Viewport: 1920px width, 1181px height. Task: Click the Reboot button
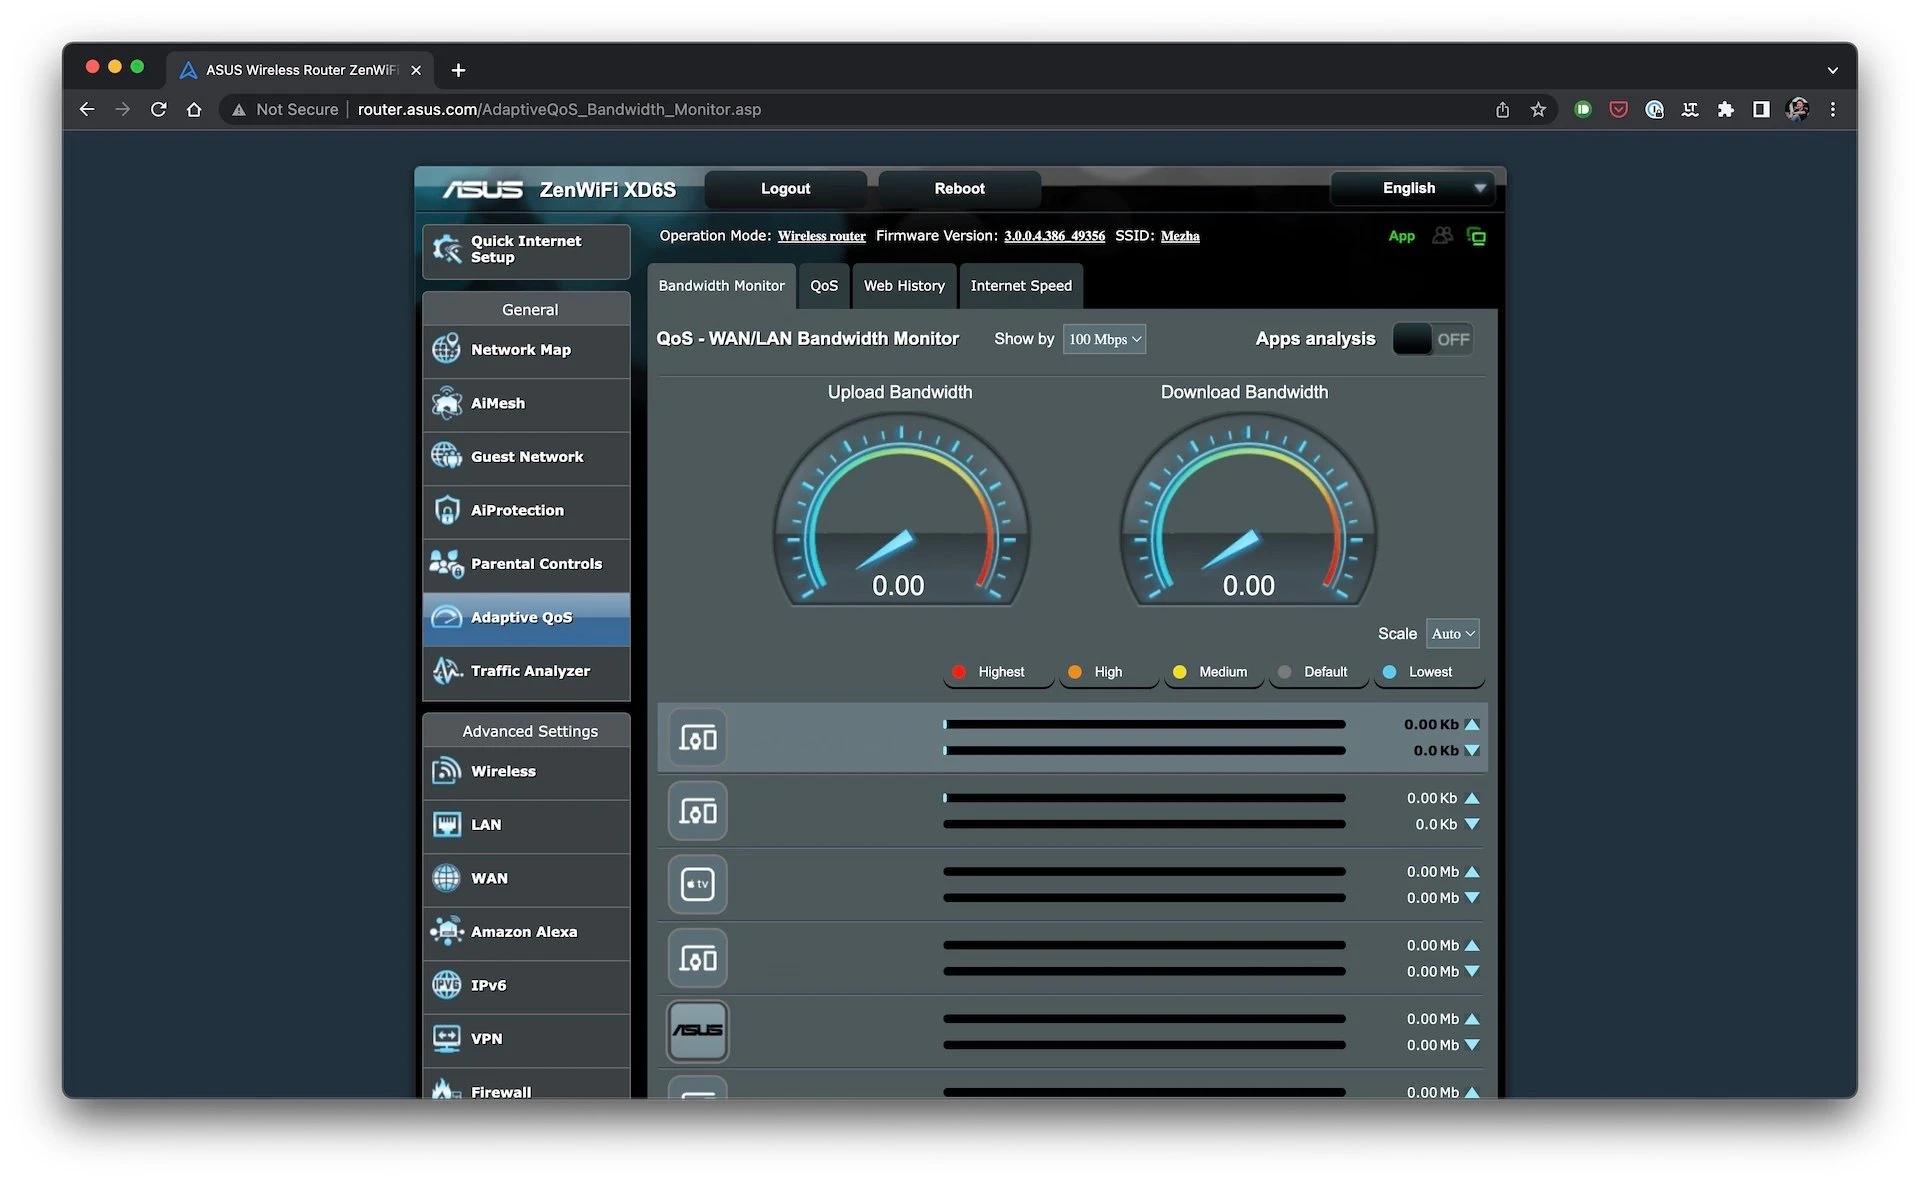tap(959, 188)
